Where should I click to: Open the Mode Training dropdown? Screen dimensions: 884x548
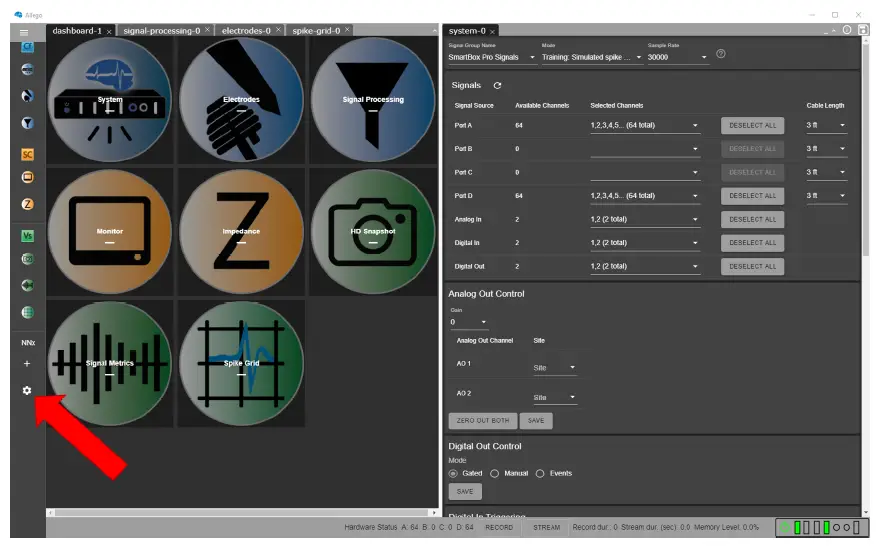click(591, 58)
